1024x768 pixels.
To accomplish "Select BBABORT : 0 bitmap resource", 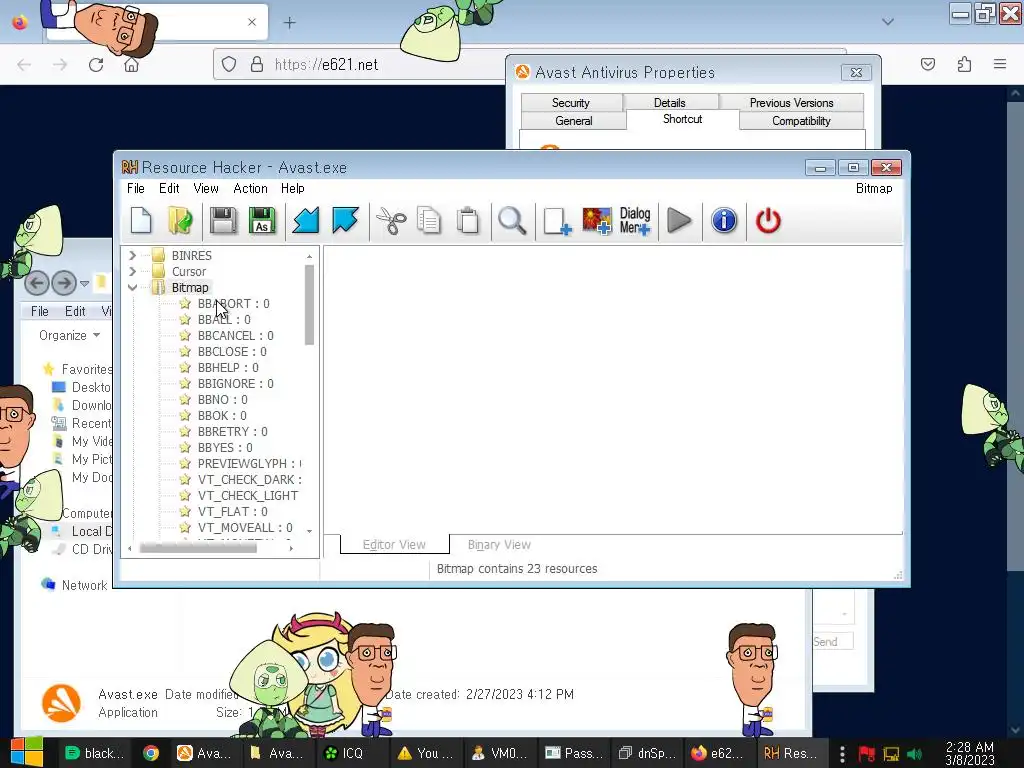I will [233, 303].
